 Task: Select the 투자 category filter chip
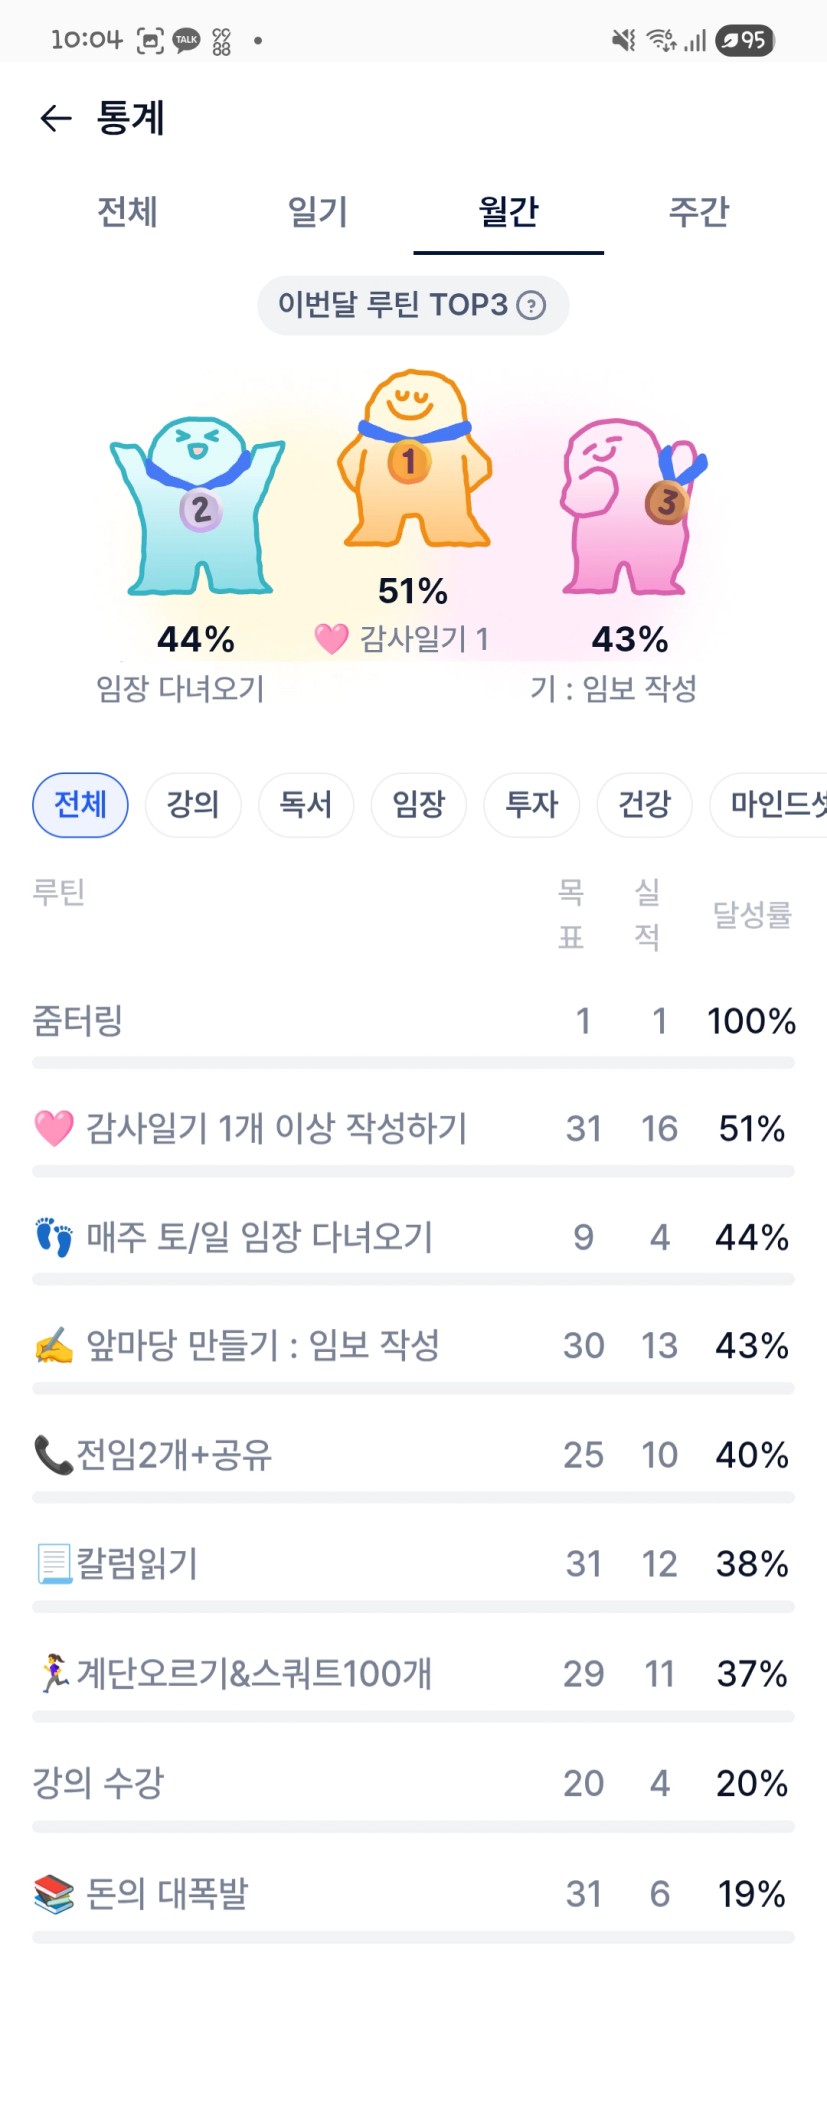(531, 804)
